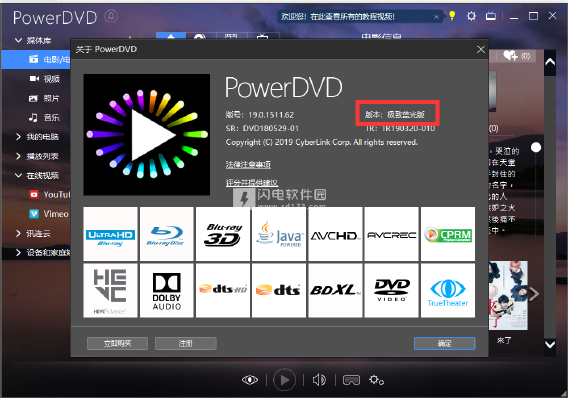Screen dimensions: 568x398
Task: Click the PowerDVD play logo image
Action: 147,135
